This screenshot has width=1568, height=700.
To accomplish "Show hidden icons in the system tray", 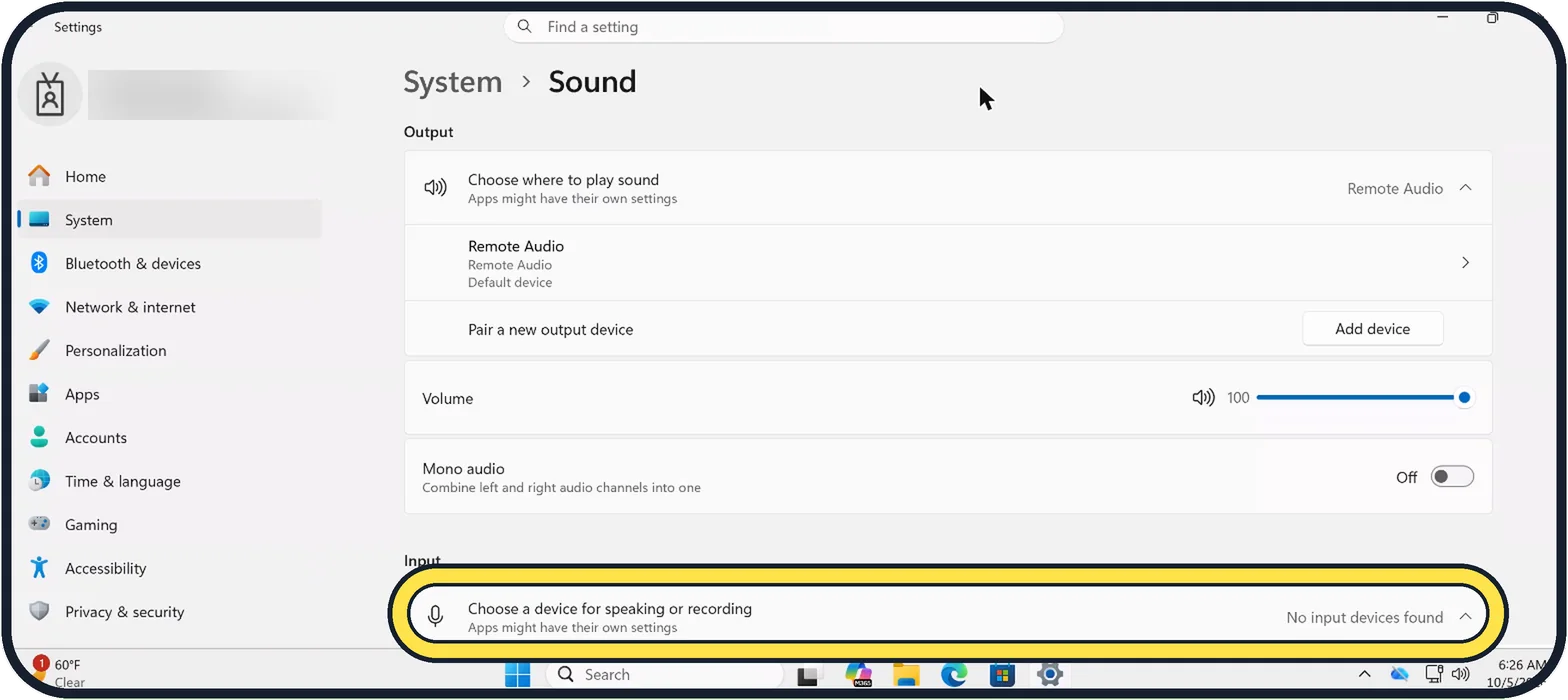I will tap(1364, 675).
